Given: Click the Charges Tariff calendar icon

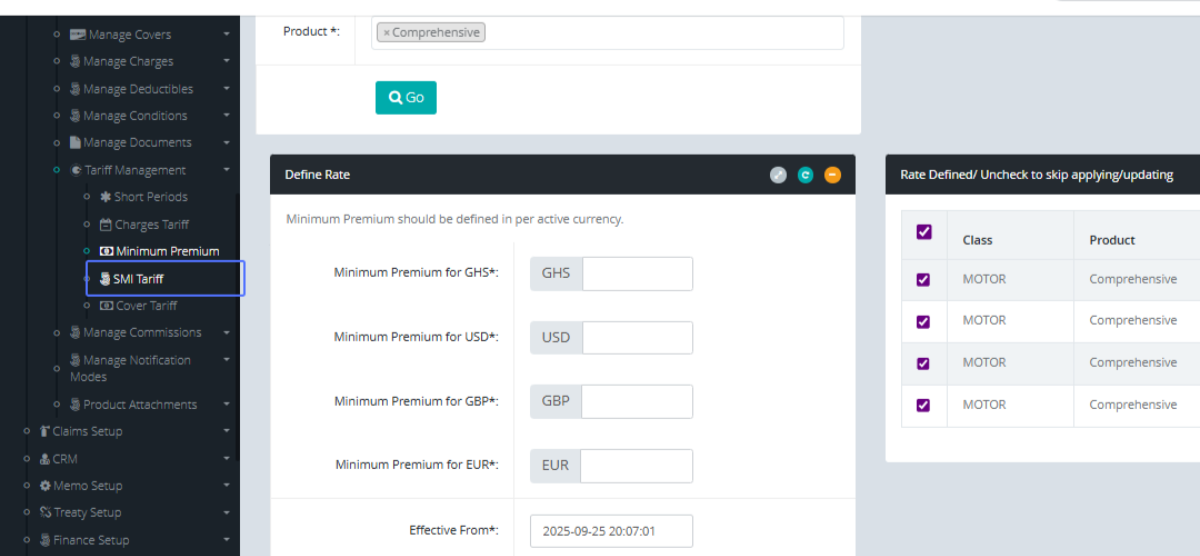Looking at the screenshot, I should pos(106,225).
